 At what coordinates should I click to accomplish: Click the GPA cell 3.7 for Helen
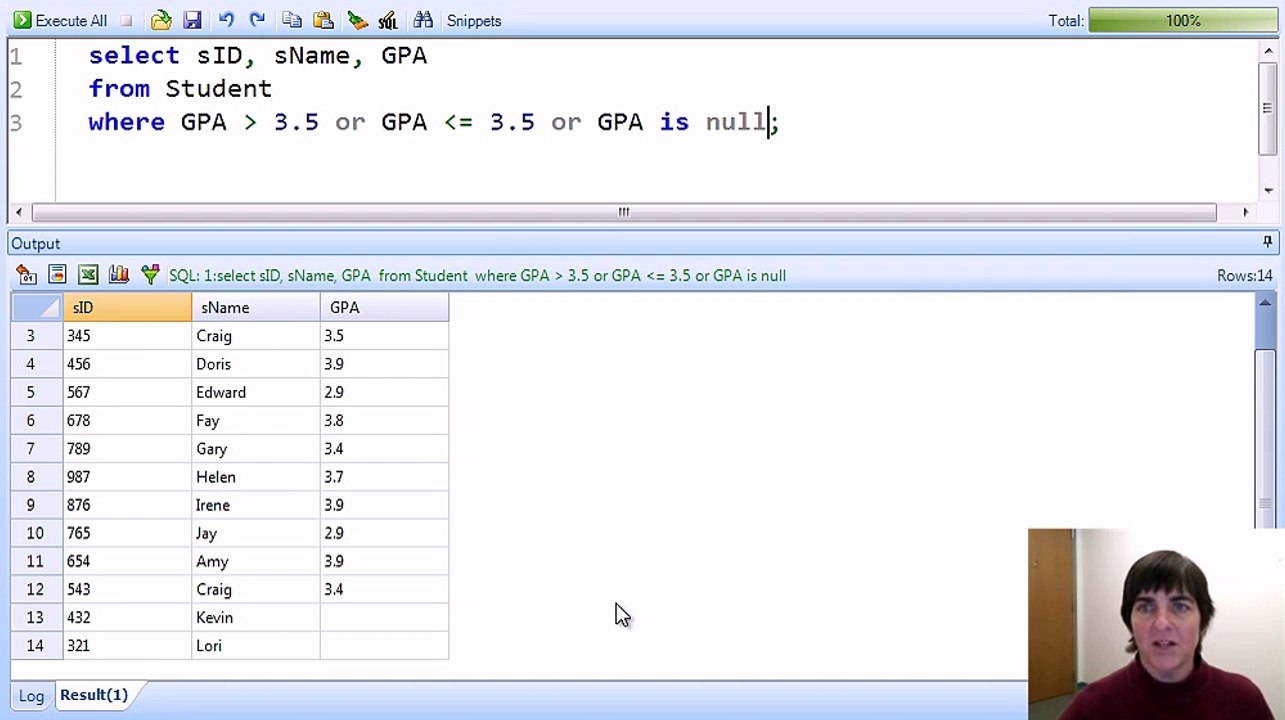pos(384,477)
